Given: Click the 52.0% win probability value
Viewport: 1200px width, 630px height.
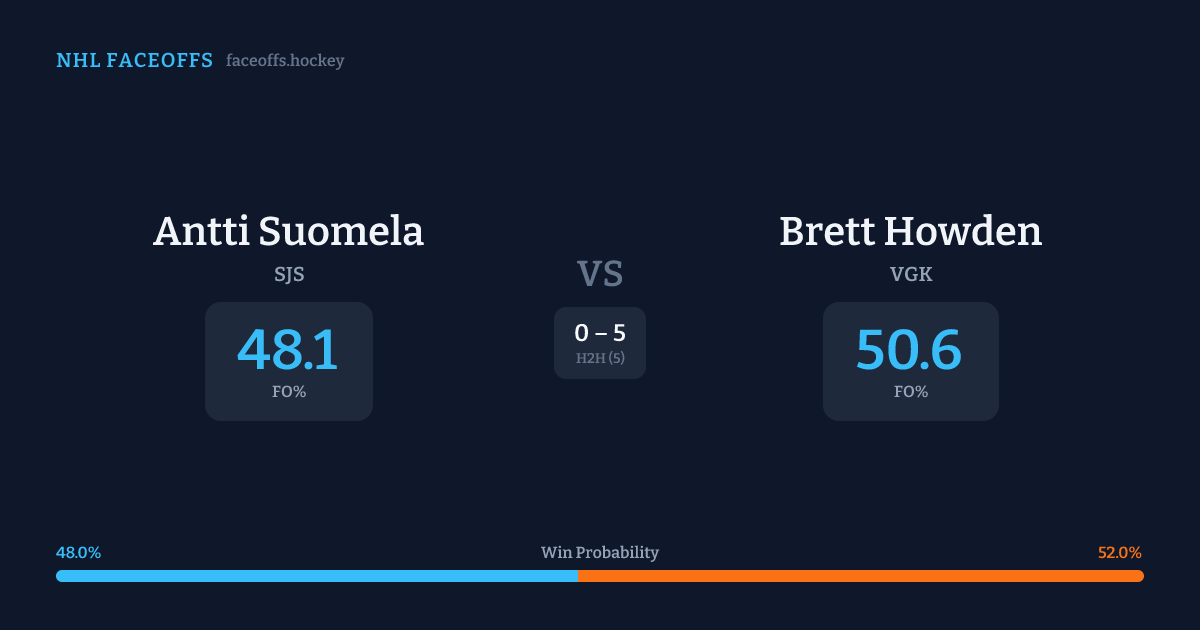Looking at the screenshot, I should pos(1119,552).
